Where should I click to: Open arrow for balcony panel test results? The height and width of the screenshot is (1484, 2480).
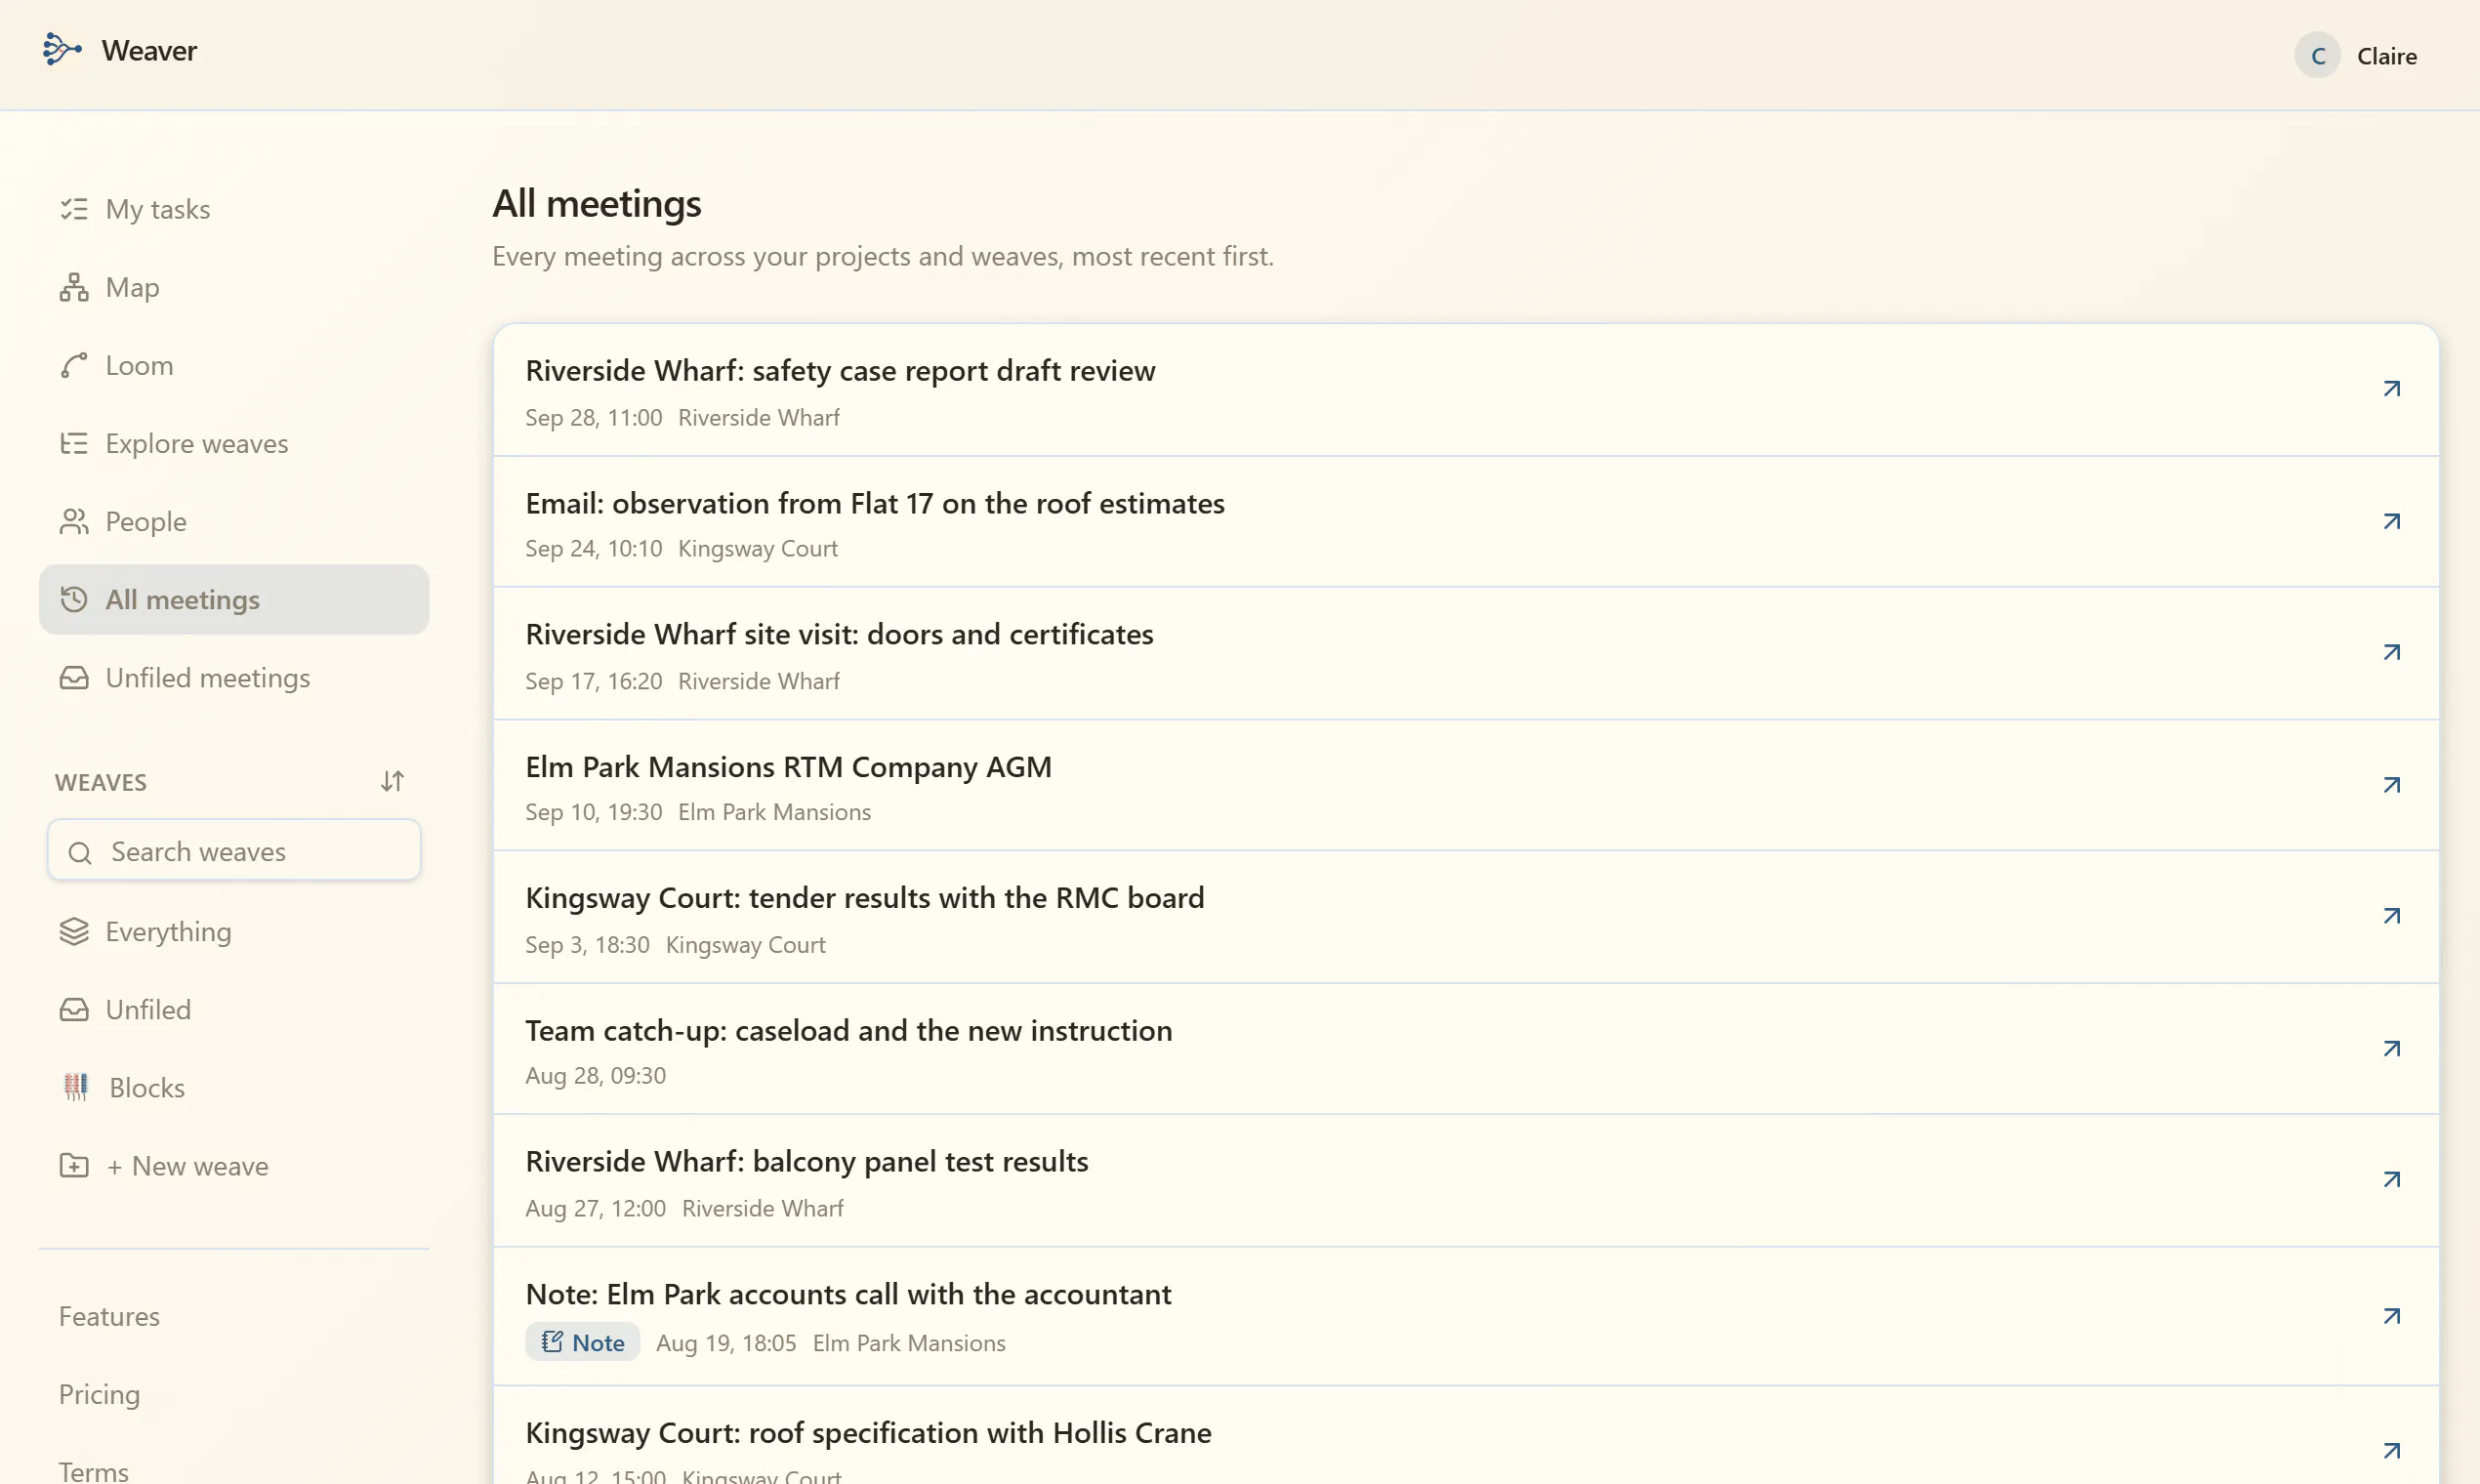coord(2391,1179)
